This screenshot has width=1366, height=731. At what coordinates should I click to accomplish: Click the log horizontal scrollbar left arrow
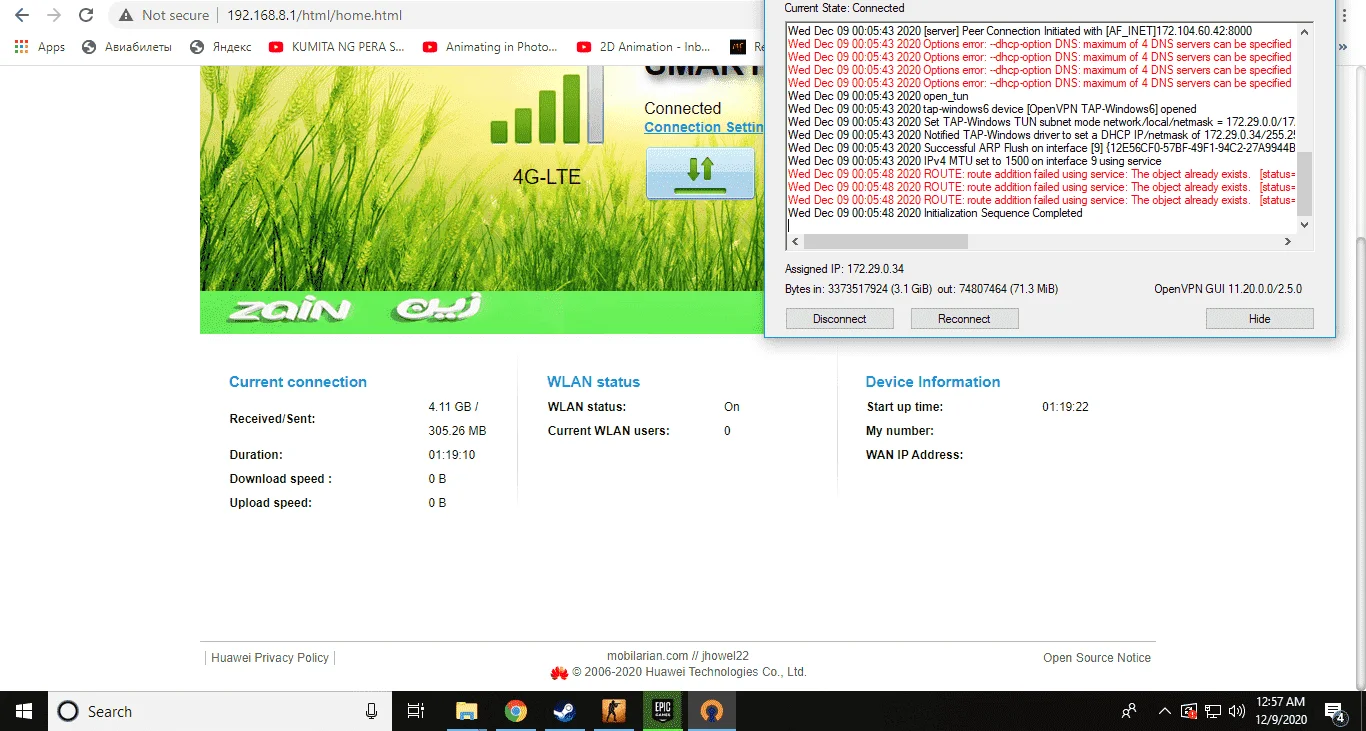(794, 242)
